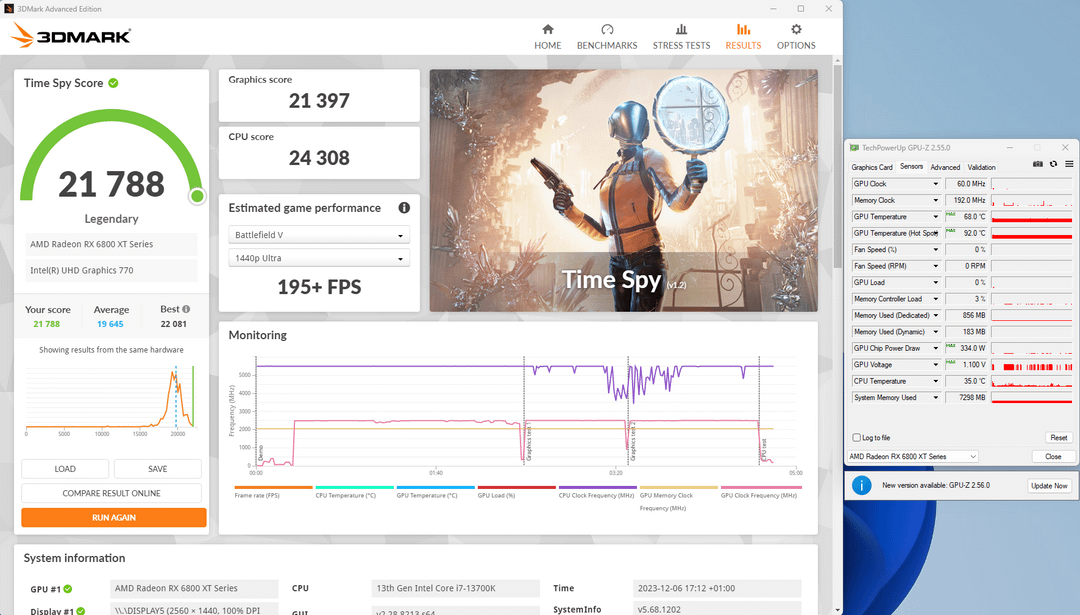Click the GPU Voltage sensor graph
This screenshot has width=1080, height=615.
coord(1032,365)
